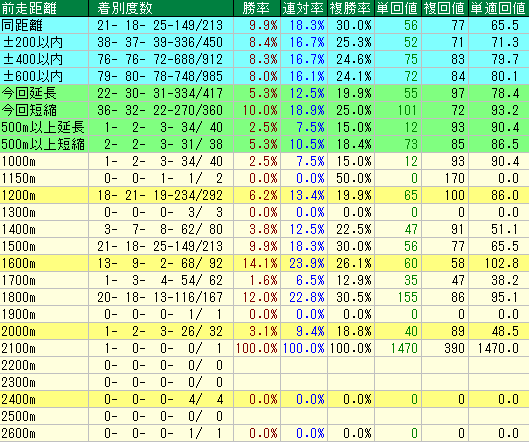This screenshot has width=529, height=442.
Task: Click the 複勝率 column header
Action: click(351, 8)
